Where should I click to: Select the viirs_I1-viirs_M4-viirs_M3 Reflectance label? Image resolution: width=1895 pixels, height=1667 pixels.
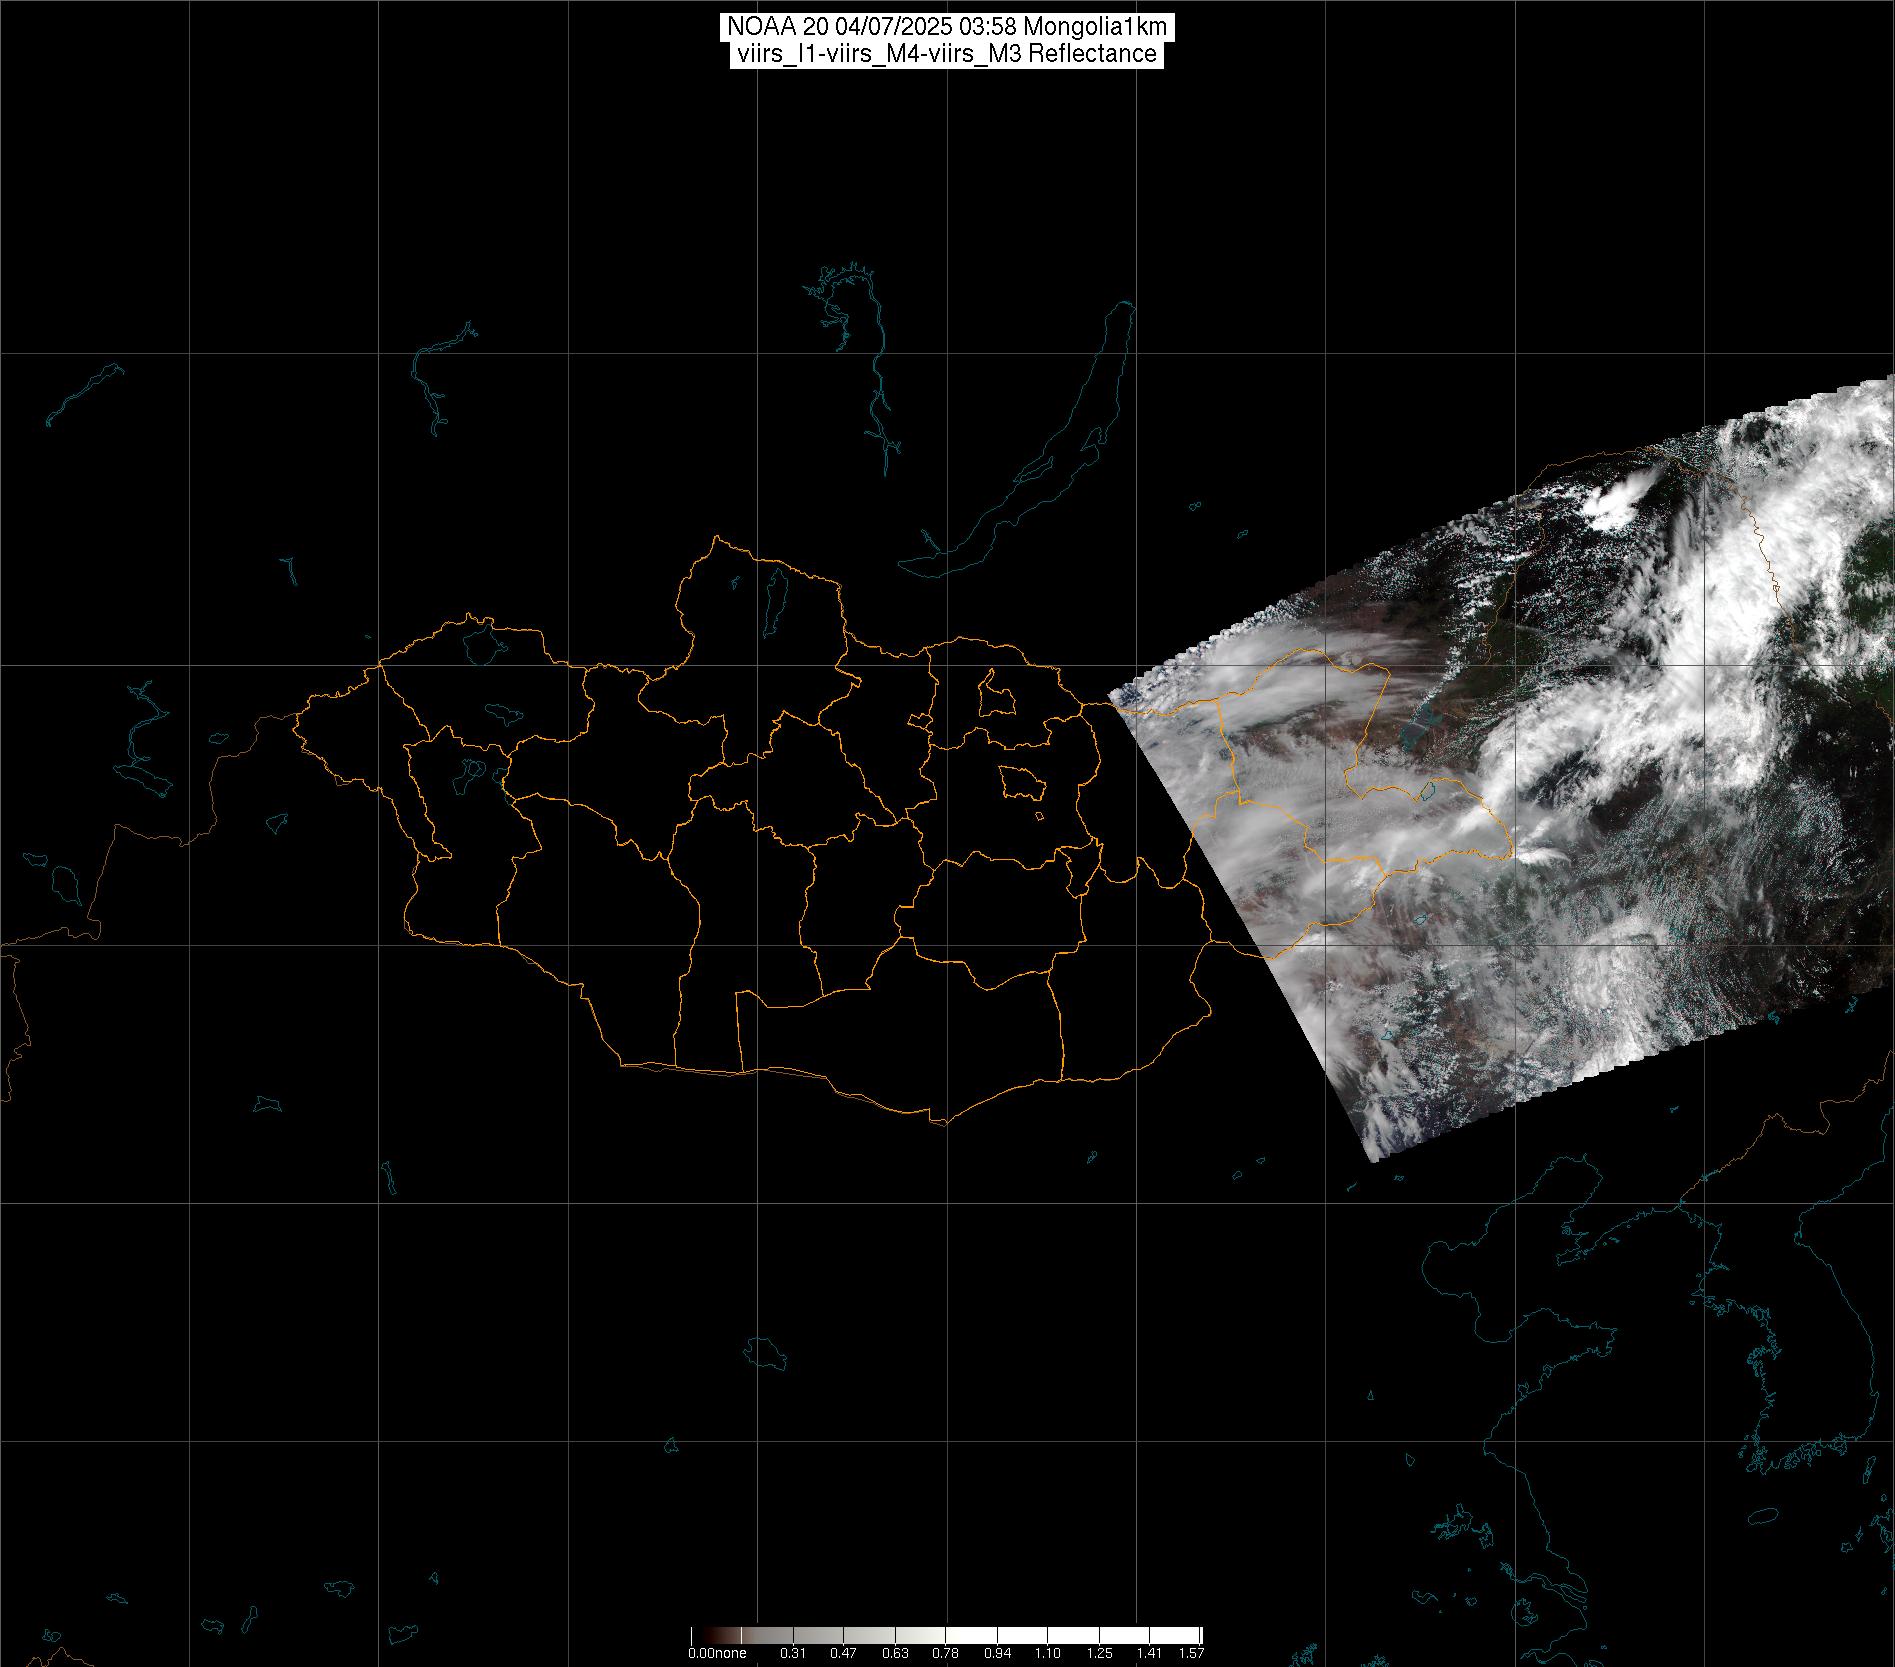(x=946, y=54)
